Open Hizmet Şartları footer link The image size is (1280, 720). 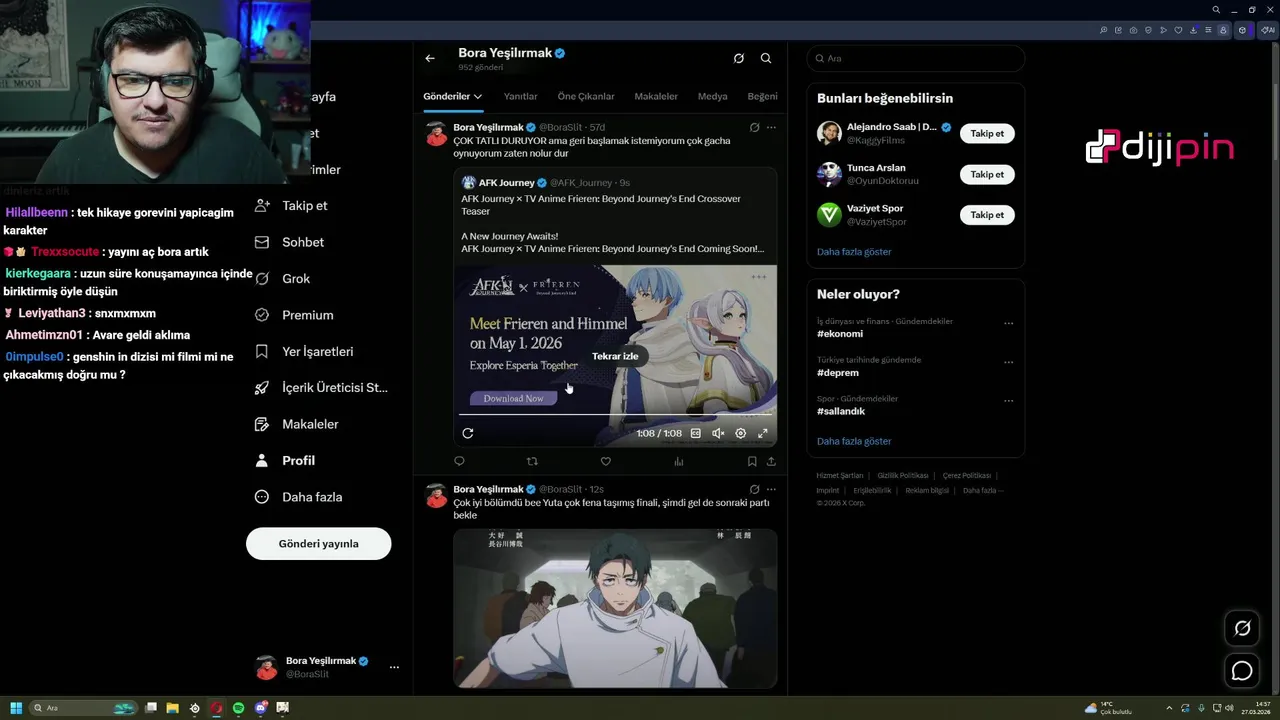[x=839, y=476]
